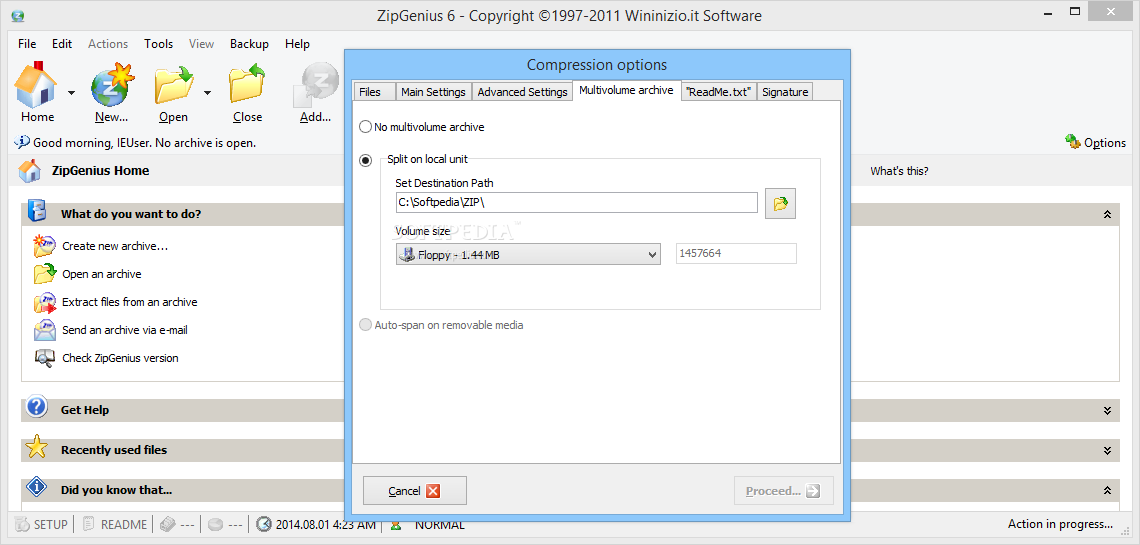Click the Home toolbar icon
This screenshot has height=545, width=1140.
36,84
